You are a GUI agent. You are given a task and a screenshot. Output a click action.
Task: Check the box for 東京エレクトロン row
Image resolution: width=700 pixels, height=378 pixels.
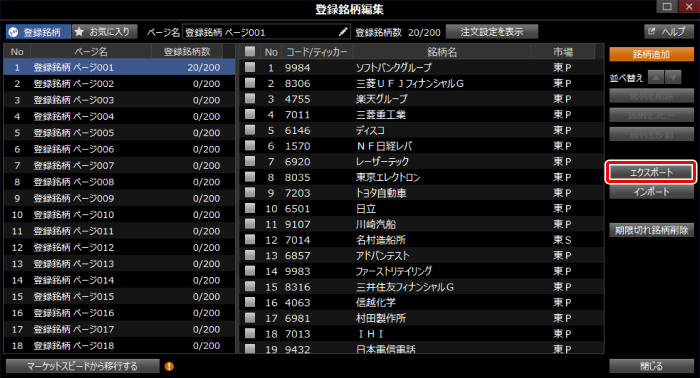pos(250,177)
